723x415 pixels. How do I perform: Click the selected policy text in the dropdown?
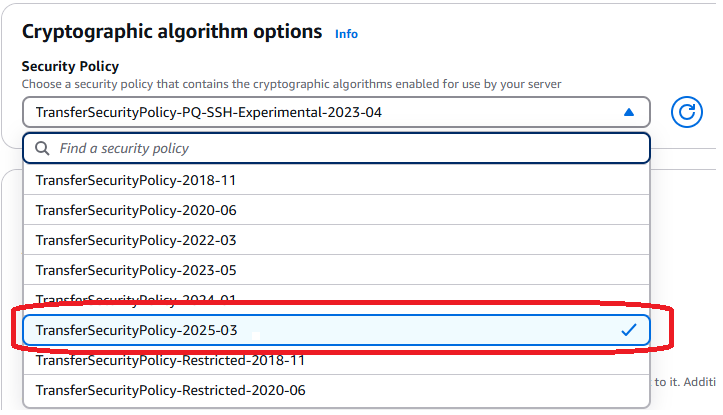click(208, 112)
